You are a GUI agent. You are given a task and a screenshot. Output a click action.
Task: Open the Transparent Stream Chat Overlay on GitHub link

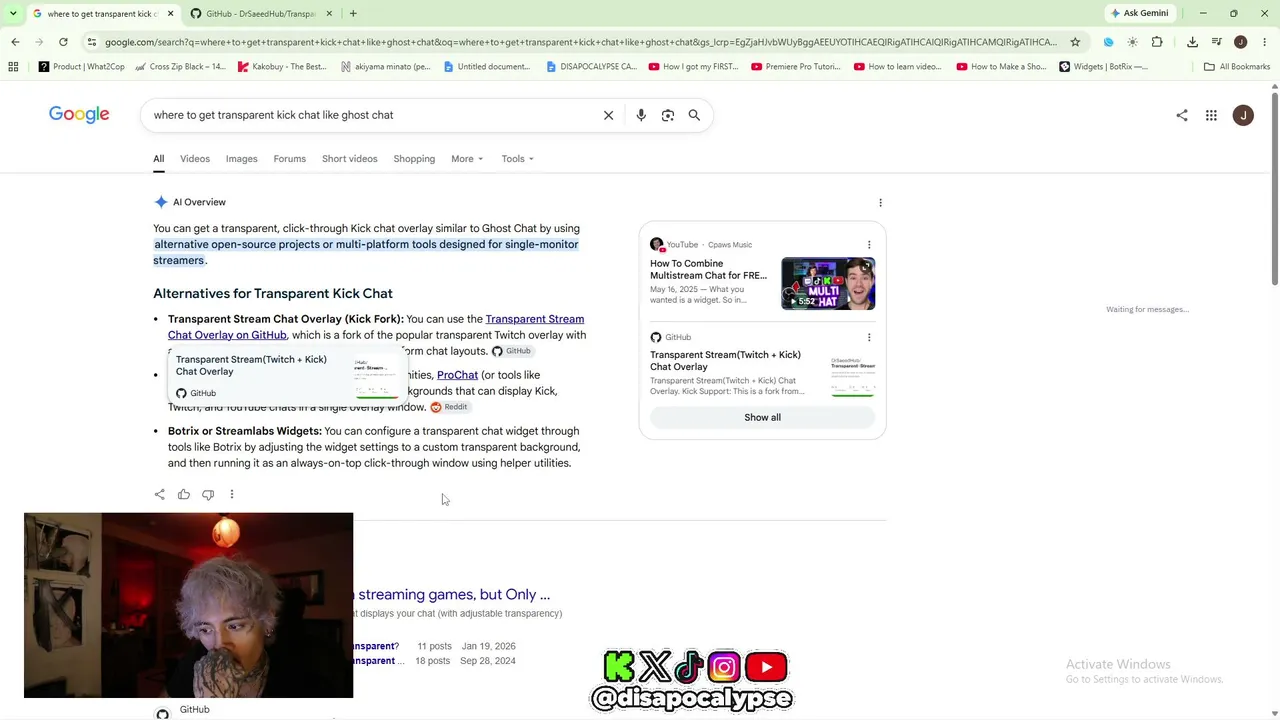(x=376, y=327)
